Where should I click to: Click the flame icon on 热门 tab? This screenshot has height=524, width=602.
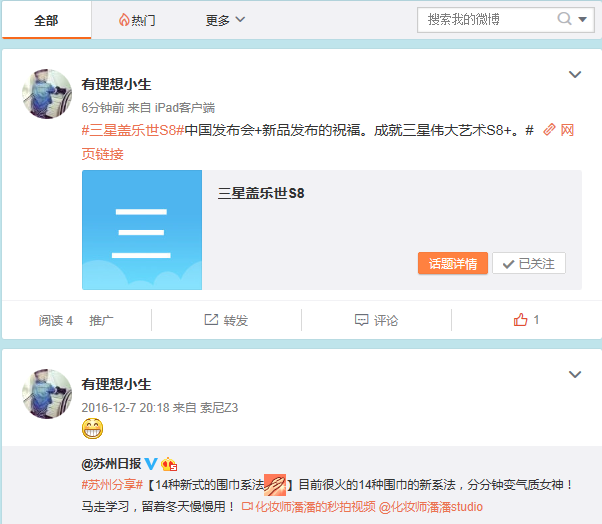(x=124, y=20)
